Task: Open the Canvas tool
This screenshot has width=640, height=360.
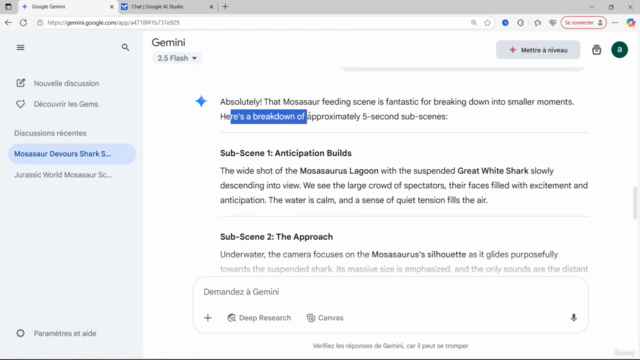Action: coord(325,318)
